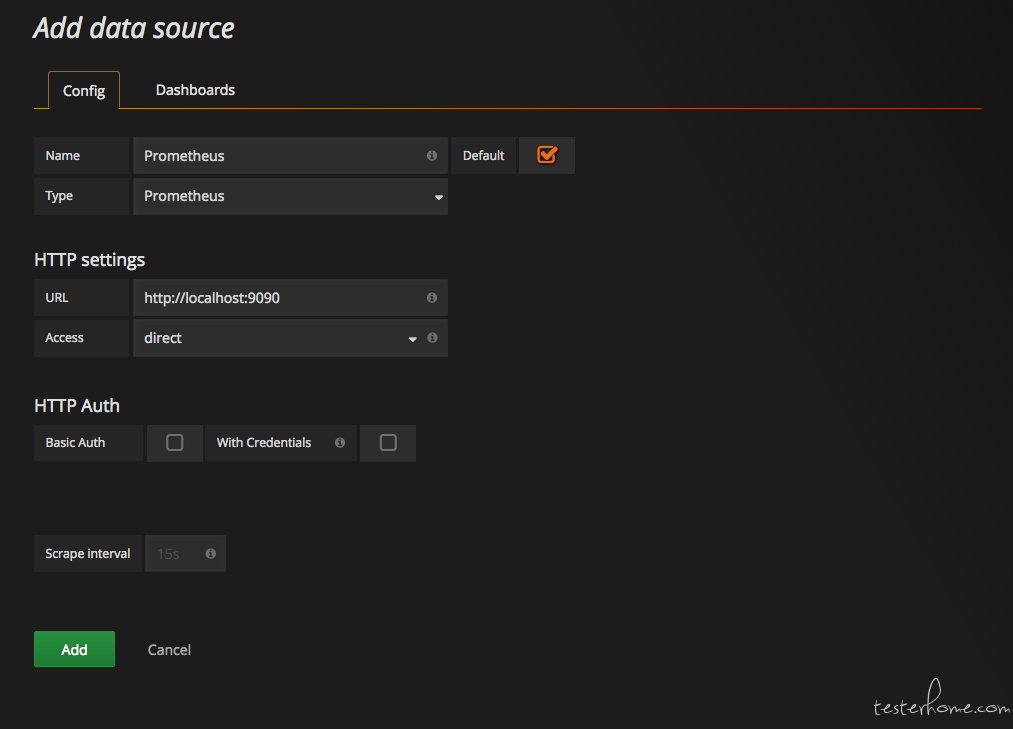Viewport: 1013px width, 729px height.
Task: Switch to the Config tab
Action: (x=84, y=90)
